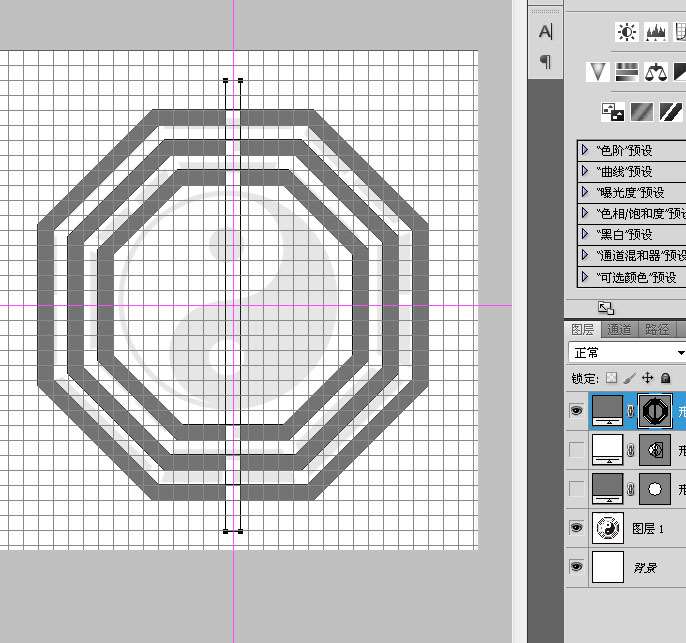Add a Vibrance adjustment layer
The width and height of the screenshot is (686, 643).
coord(598,72)
